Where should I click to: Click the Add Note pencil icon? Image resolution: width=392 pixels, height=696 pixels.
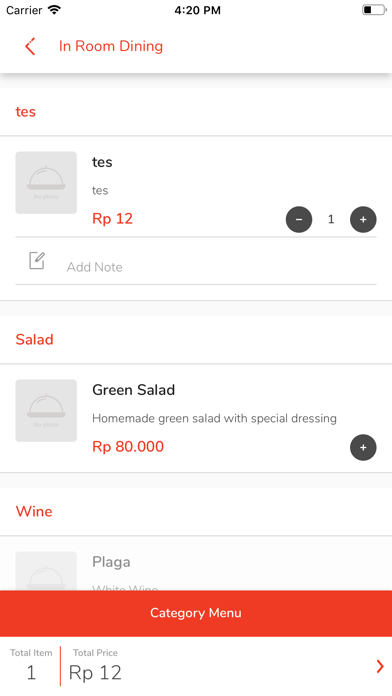(x=37, y=261)
